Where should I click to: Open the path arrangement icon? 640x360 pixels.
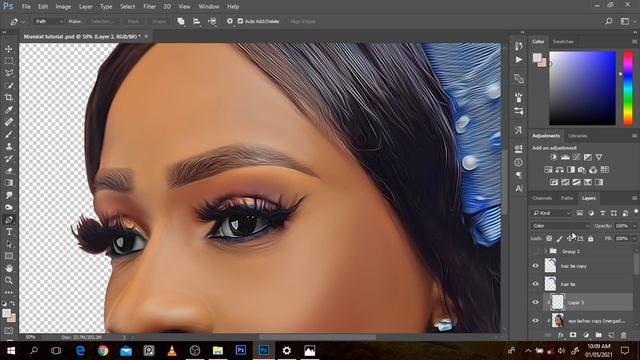click(x=212, y=21)
